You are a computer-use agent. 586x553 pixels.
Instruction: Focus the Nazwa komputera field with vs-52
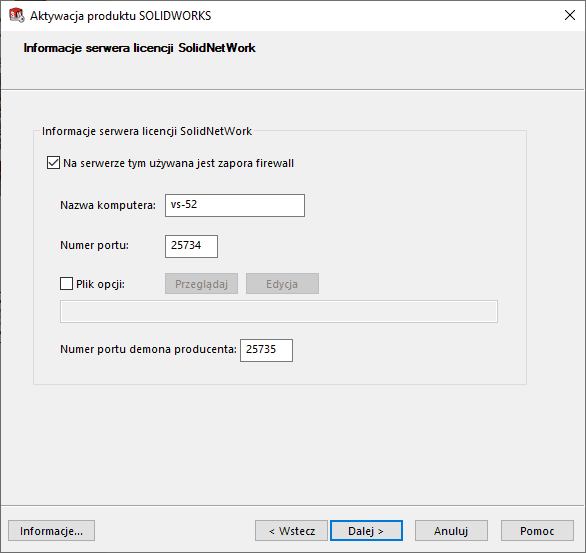point(235,205)
